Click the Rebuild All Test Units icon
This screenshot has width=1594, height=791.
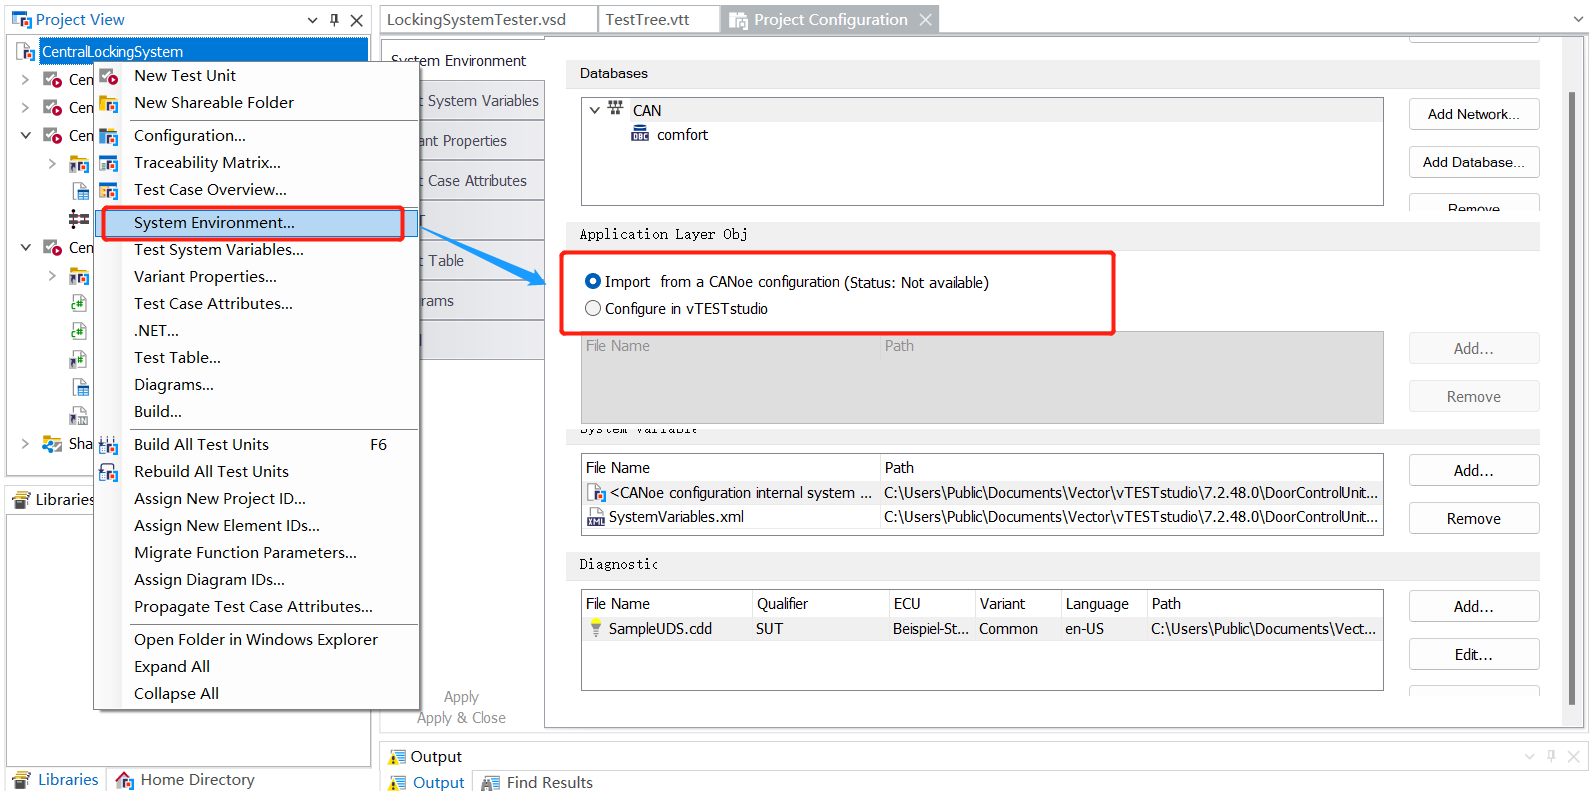click(109, 472)
